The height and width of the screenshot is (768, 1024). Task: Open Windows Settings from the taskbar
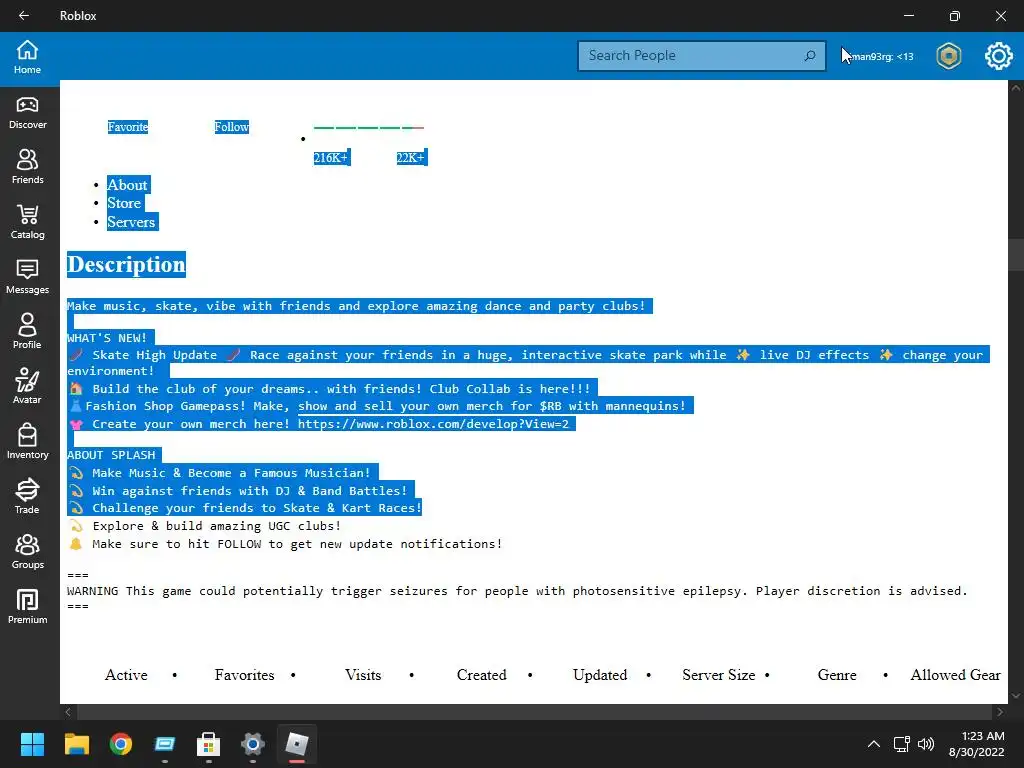[x=253, y=744]
